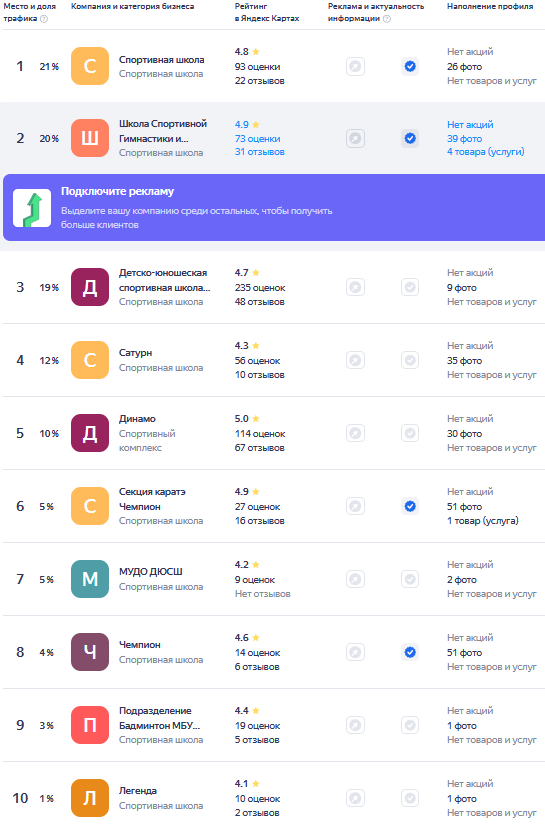Click grey checkmark in Легенда row
The height and width of the screenshot is (825, 545).
410,798
